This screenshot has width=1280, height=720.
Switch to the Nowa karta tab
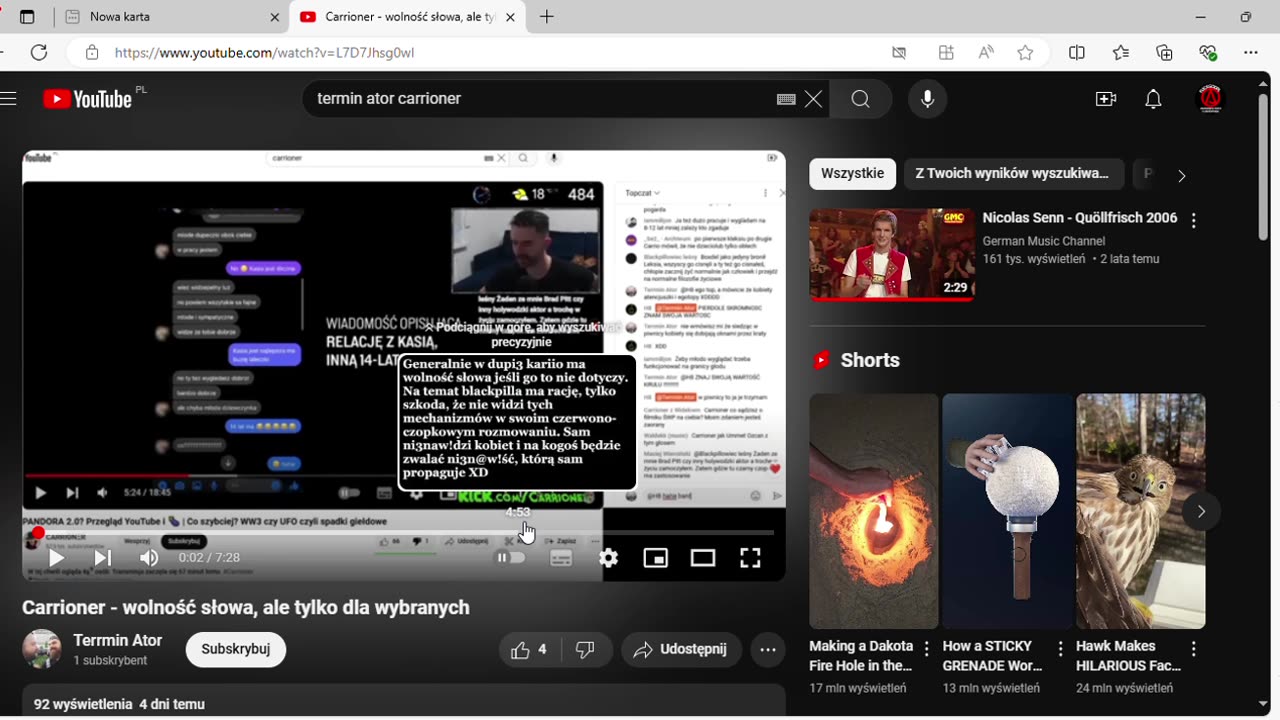pos(170,17)
